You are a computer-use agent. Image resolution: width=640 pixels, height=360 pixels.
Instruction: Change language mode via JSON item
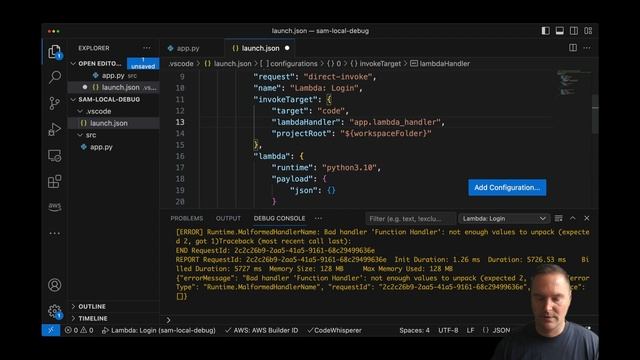(496, 330)
